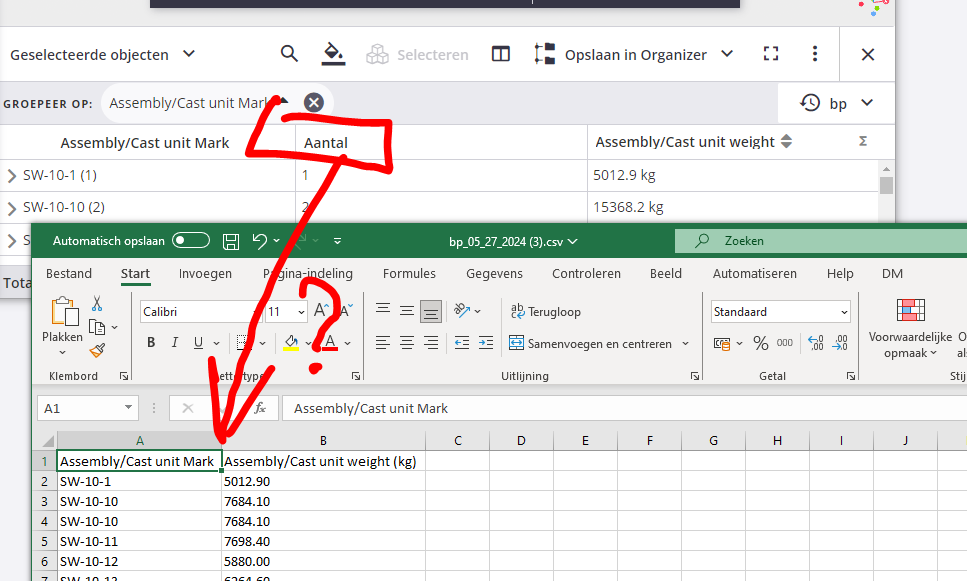
Task: Open the Controleren tab
Action: point(586,273)
